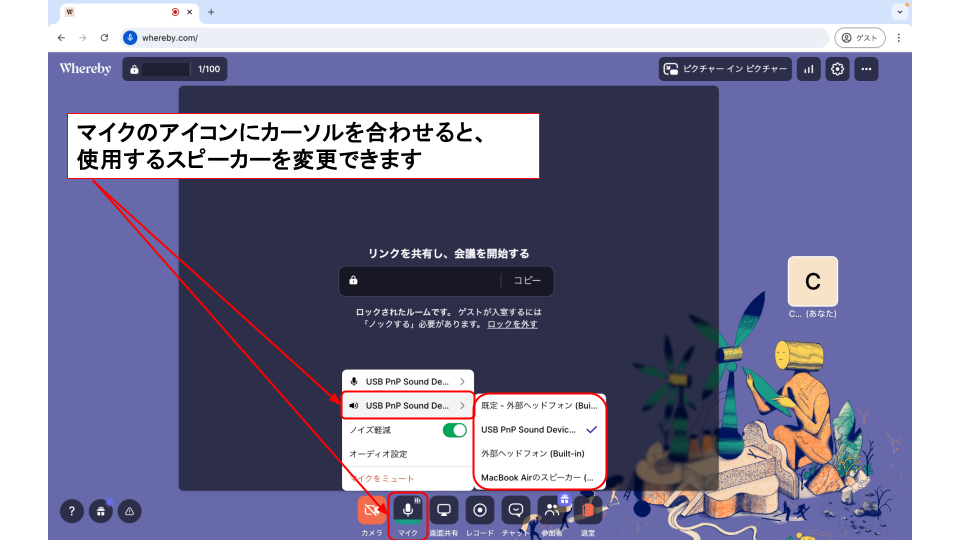960x540 pixels.
Task: Open the chat (チャット) panel
Action: click(x=516, y=510)
